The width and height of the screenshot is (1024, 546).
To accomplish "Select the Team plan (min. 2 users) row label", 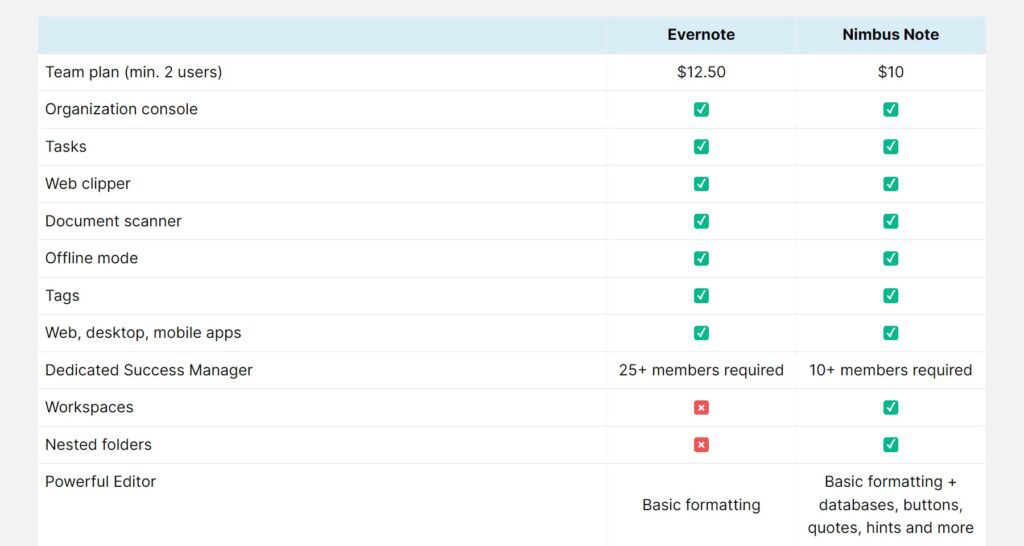I will pos(133,72).
